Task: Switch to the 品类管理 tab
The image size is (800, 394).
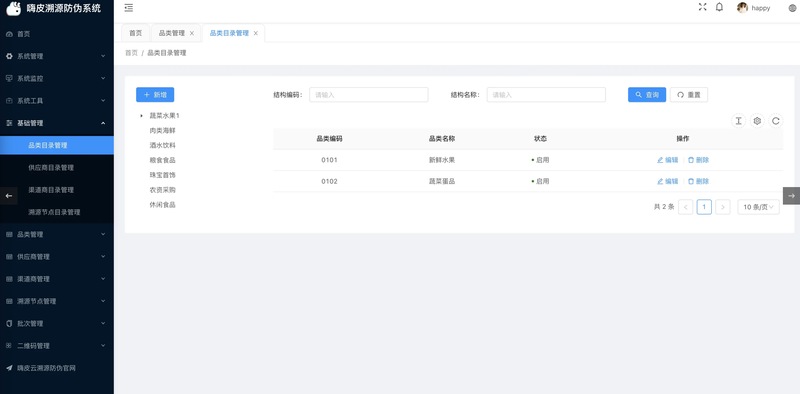Action: (x=171, y=33)
